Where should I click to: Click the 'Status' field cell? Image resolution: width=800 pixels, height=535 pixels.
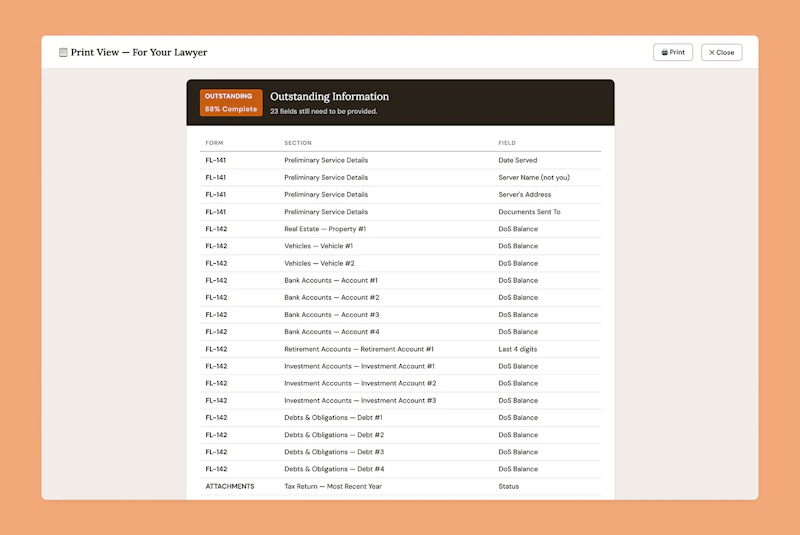(508, 486)
